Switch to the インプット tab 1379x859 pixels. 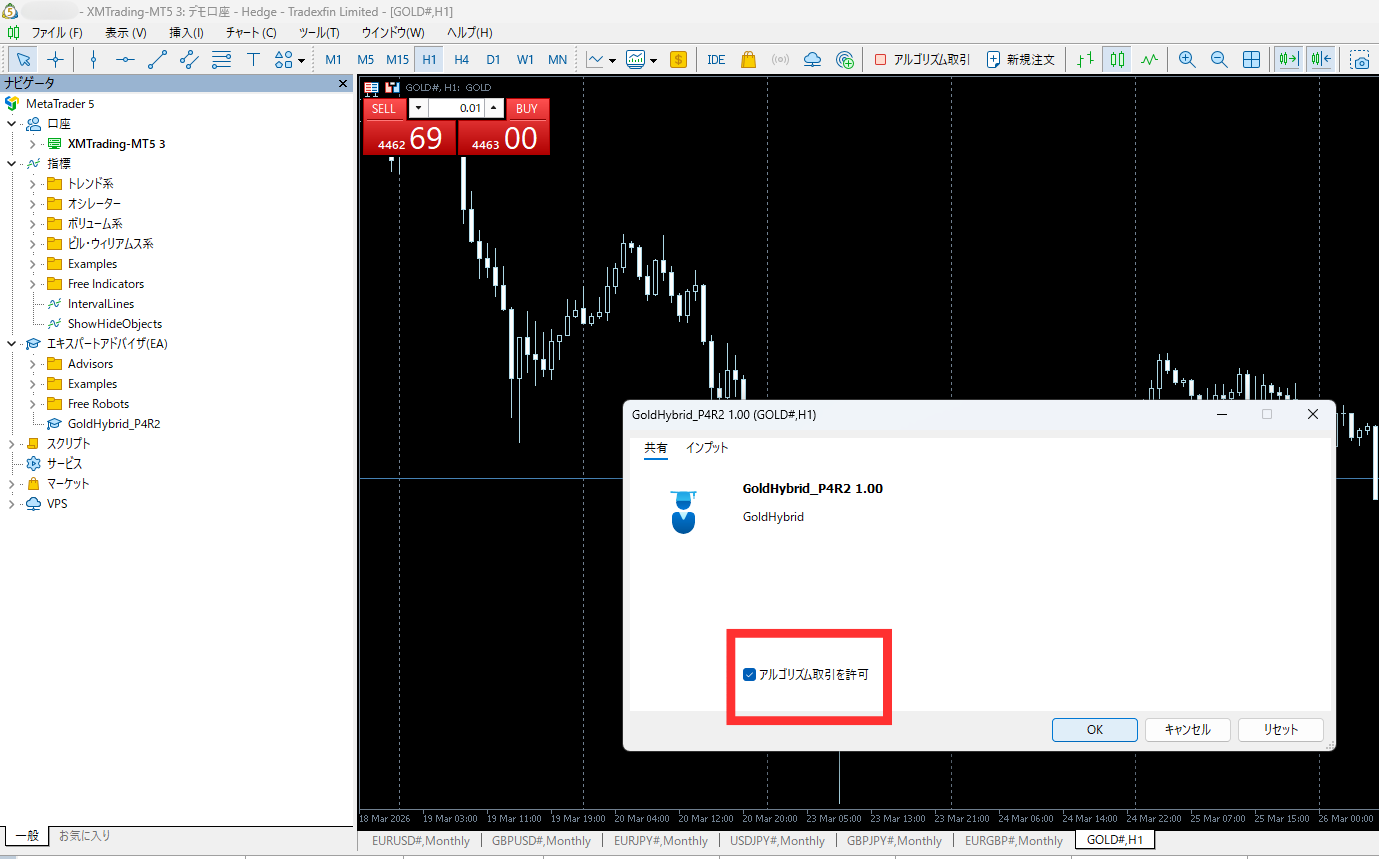coord(707,448)
